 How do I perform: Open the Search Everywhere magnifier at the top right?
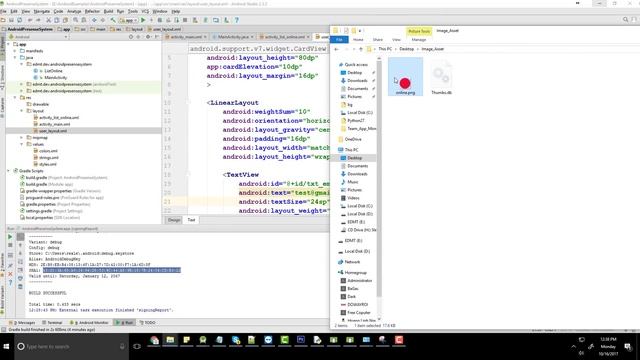pos(625,20)
